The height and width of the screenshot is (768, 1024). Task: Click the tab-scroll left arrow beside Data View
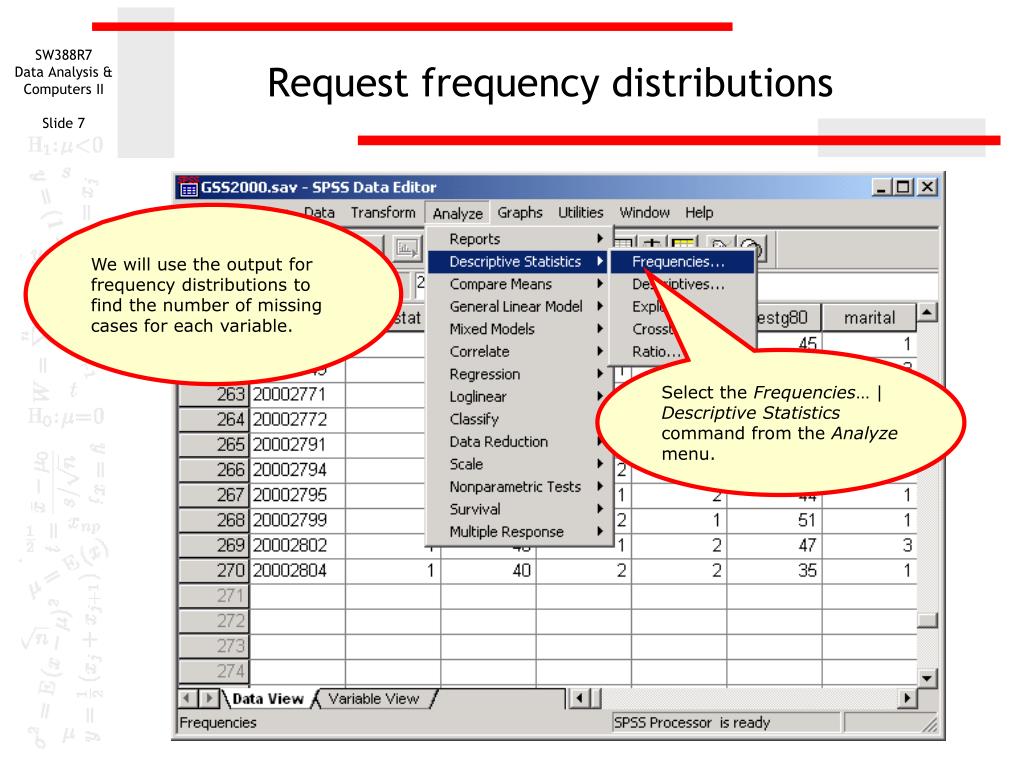184,699
